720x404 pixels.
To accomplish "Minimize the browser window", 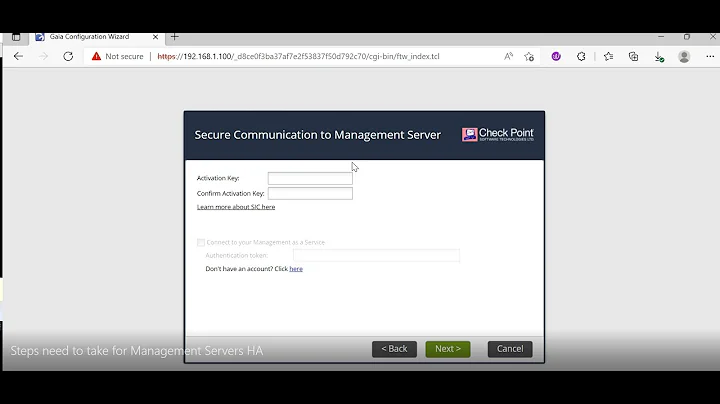I will tap(661, 37).
